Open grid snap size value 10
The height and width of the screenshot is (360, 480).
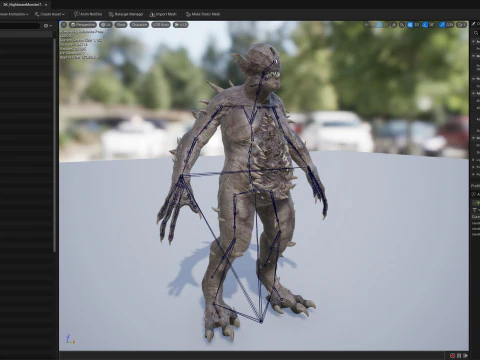pos(417,25)
